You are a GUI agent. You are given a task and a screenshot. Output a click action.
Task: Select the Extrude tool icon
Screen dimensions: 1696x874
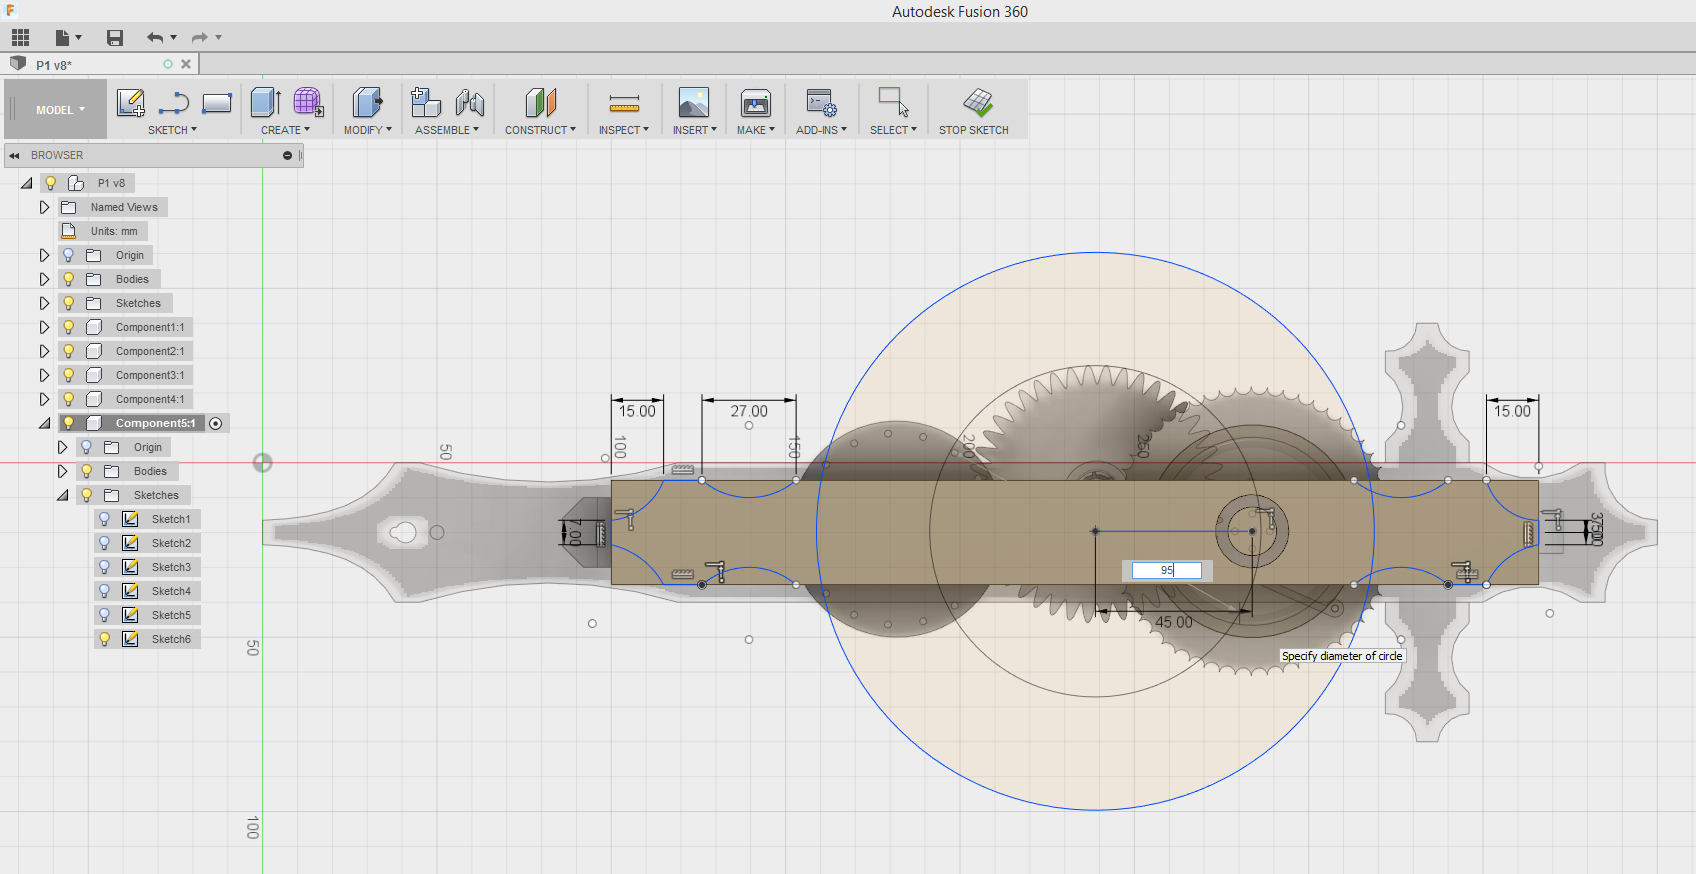pos(265,102)
